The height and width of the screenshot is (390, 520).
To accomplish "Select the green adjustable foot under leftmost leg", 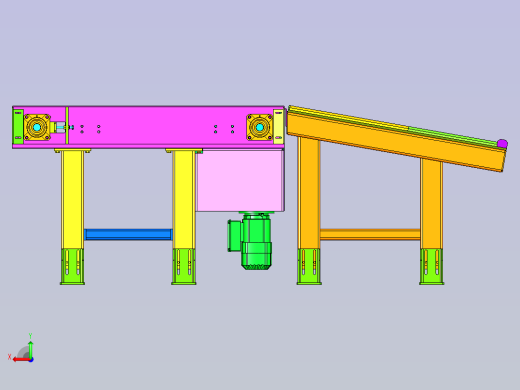I will (72, 267).
